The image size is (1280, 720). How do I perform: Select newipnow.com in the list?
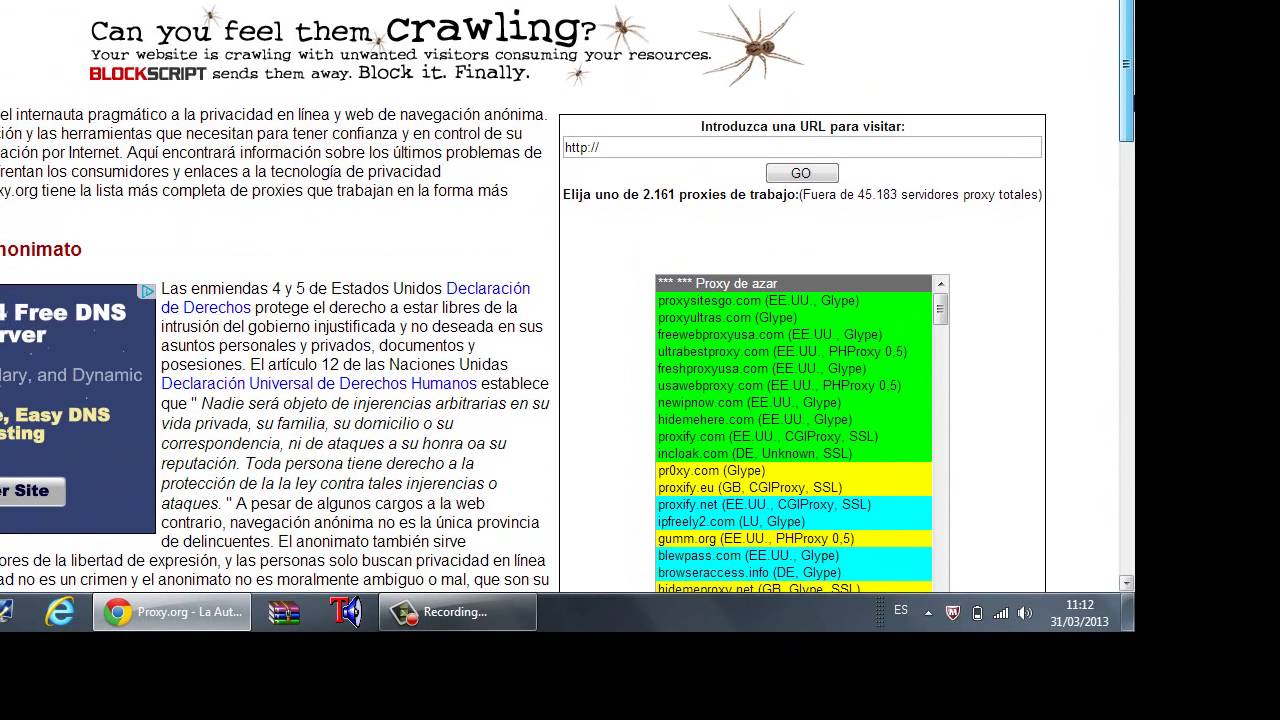pos(794,402)
